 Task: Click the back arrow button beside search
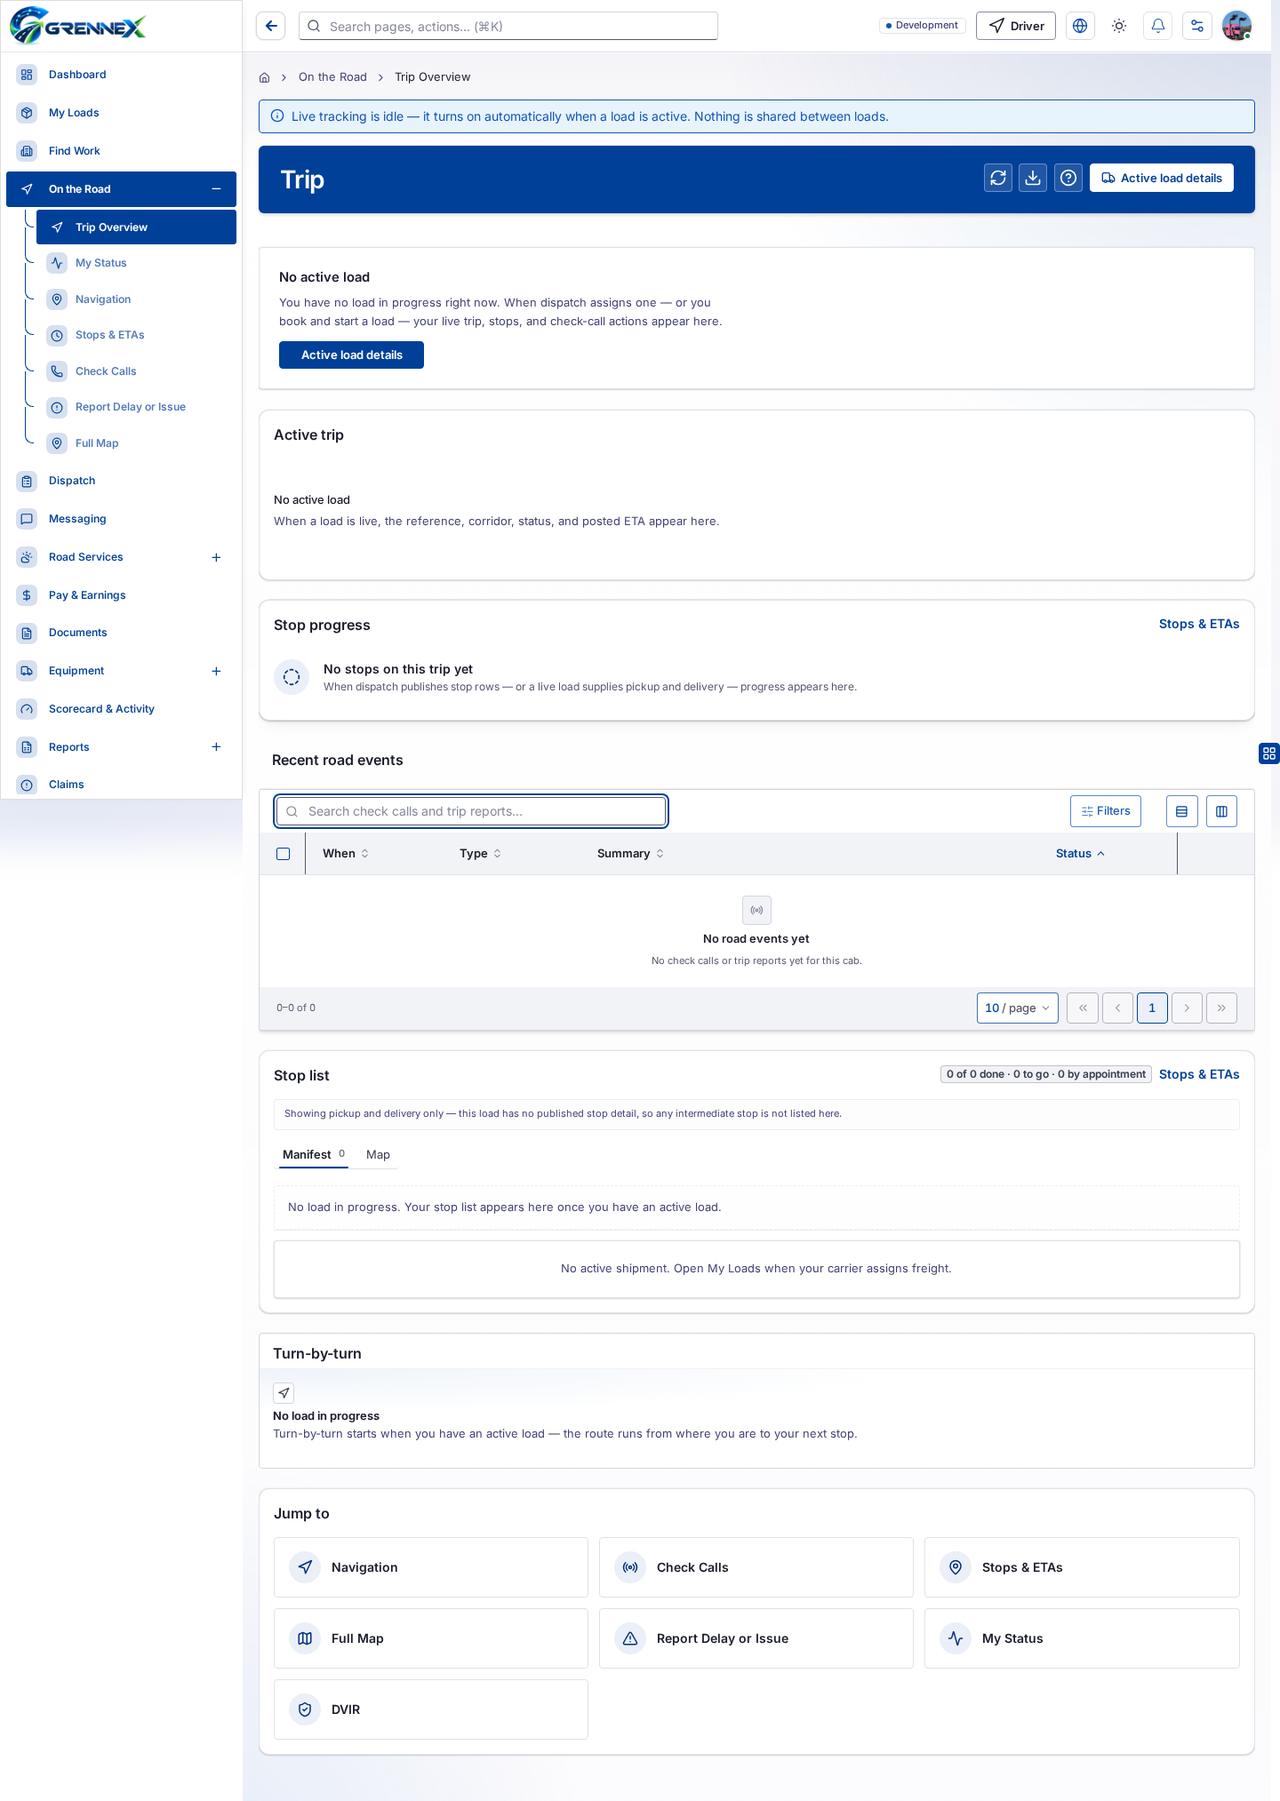(271, 26)
